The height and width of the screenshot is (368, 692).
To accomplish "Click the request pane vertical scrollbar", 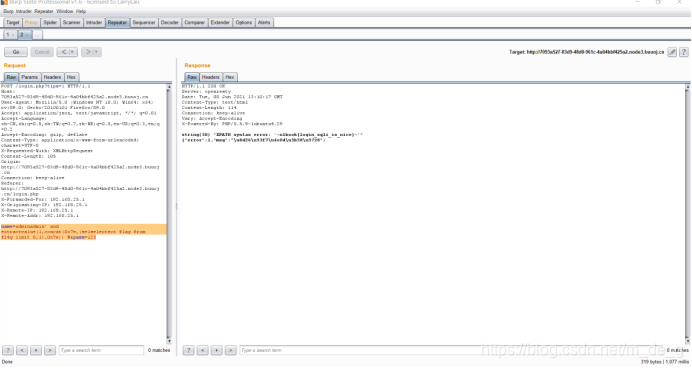I will click(x=169, y=214).
